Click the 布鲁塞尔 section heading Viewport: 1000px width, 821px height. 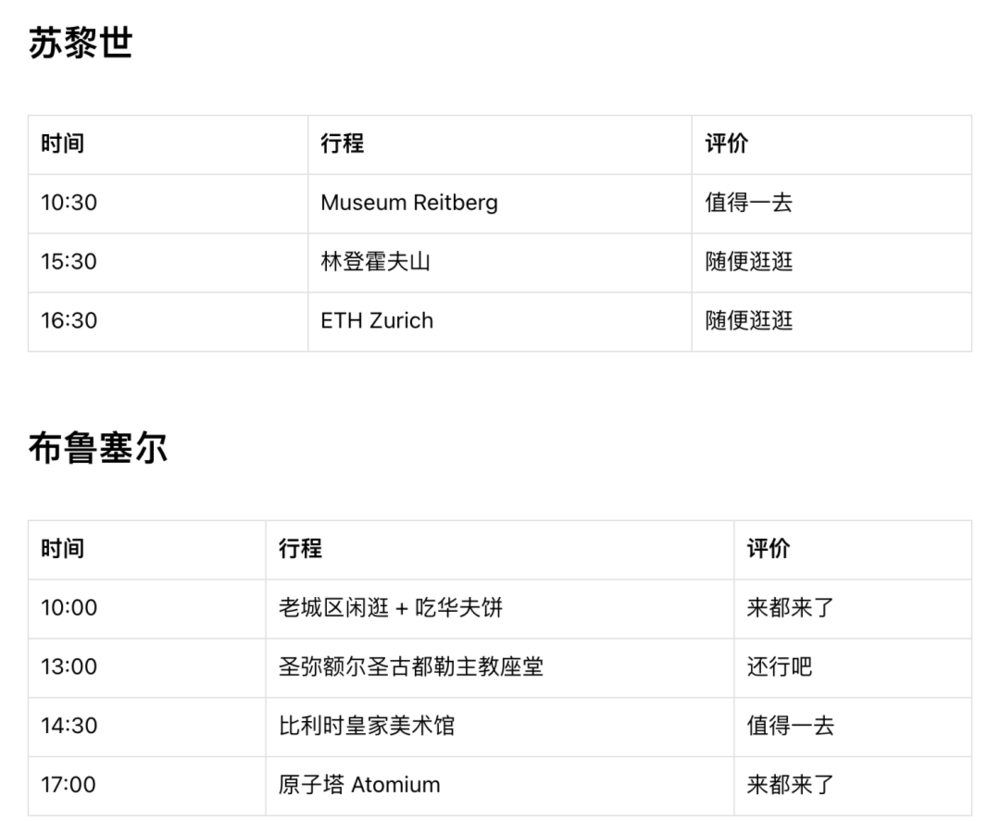97,449
